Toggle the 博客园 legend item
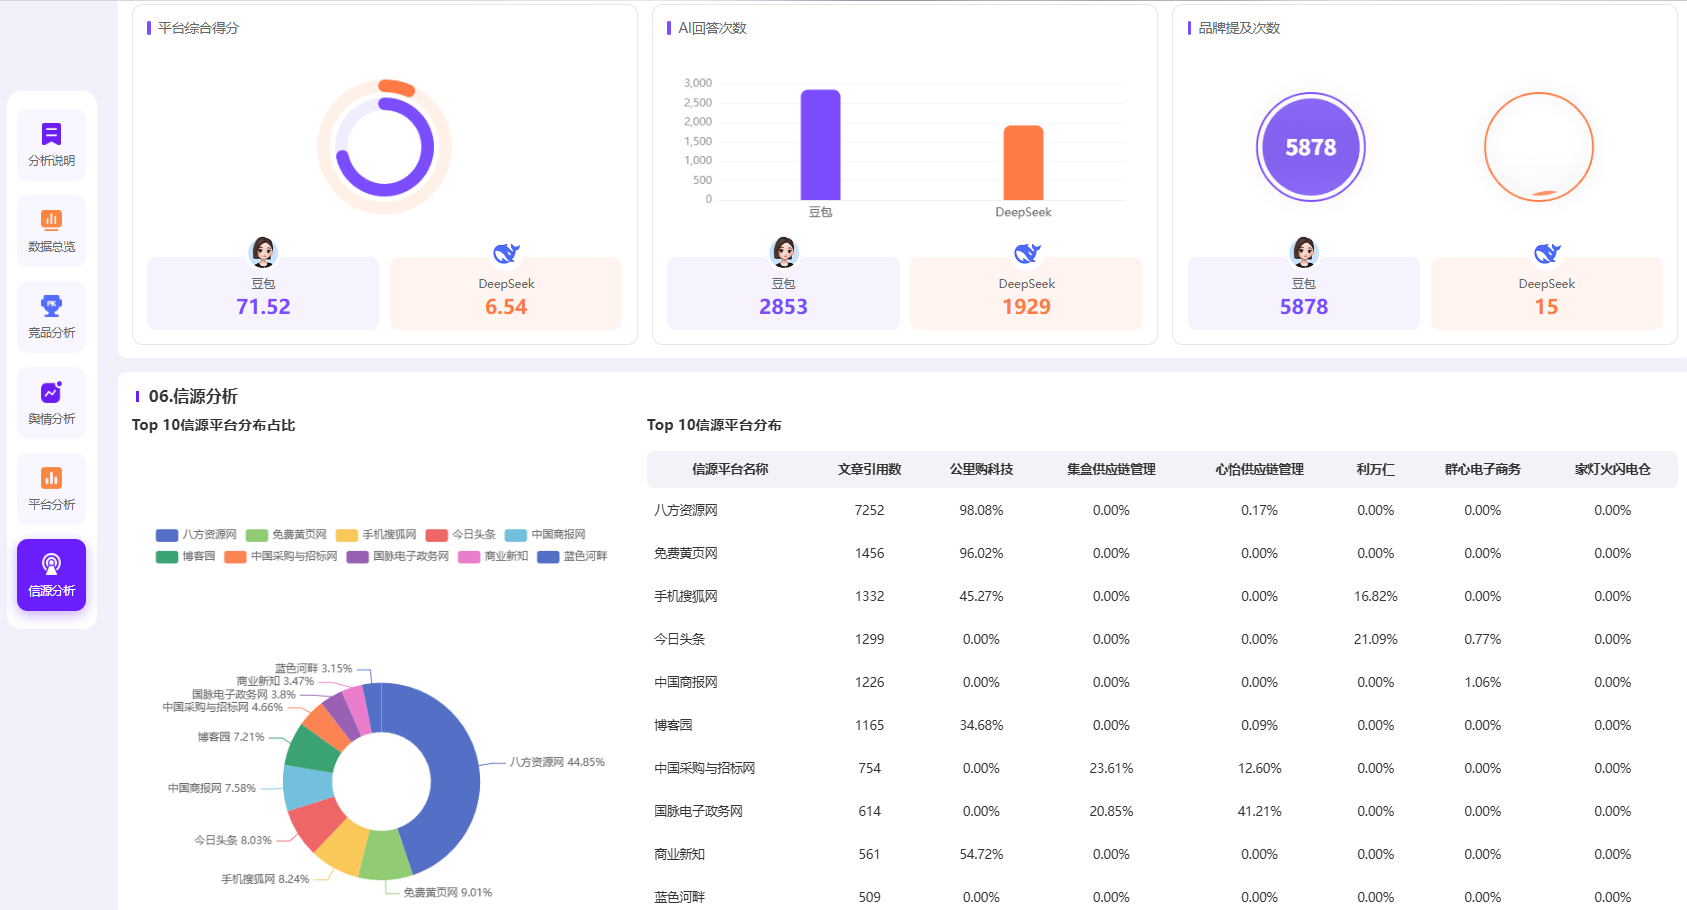This screenshot has height=910, width=1687. (x=185, y=556)
